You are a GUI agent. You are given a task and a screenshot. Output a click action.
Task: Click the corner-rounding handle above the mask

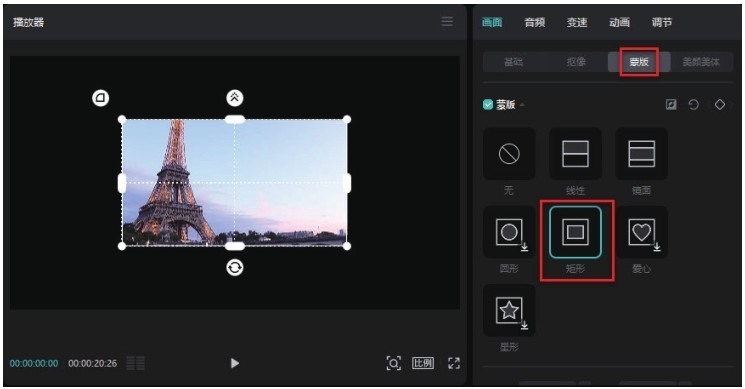[x=100, y=98]
